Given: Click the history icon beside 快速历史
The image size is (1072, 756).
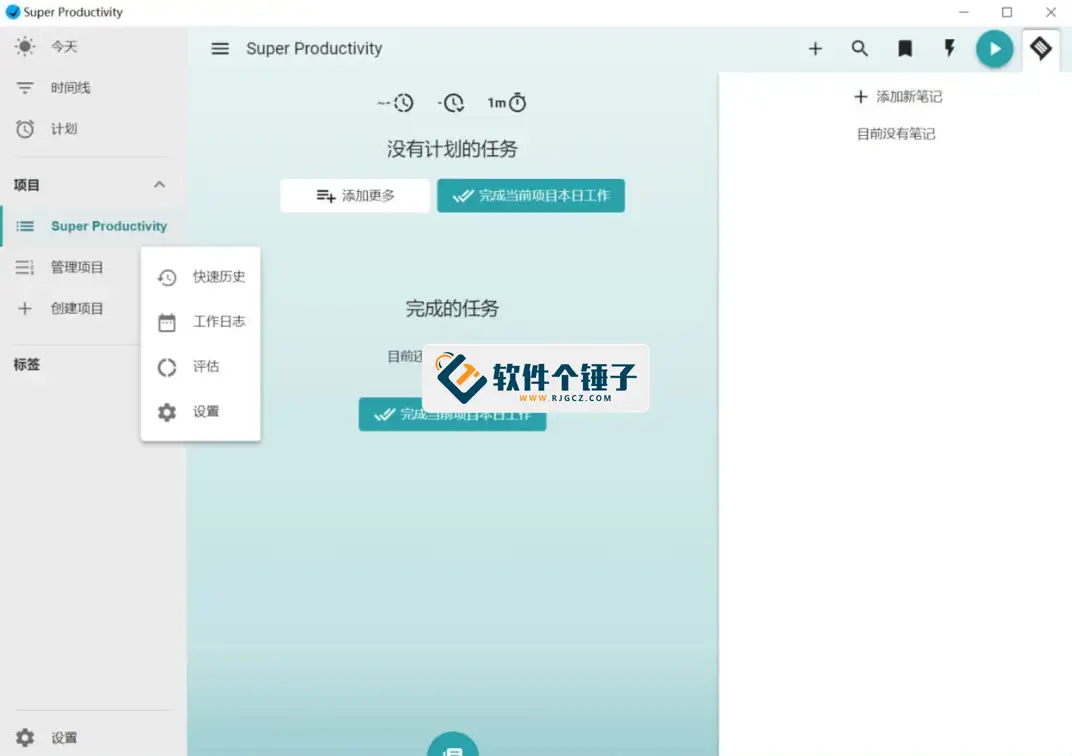Looking at the screenshot, I should pos(167,277).
